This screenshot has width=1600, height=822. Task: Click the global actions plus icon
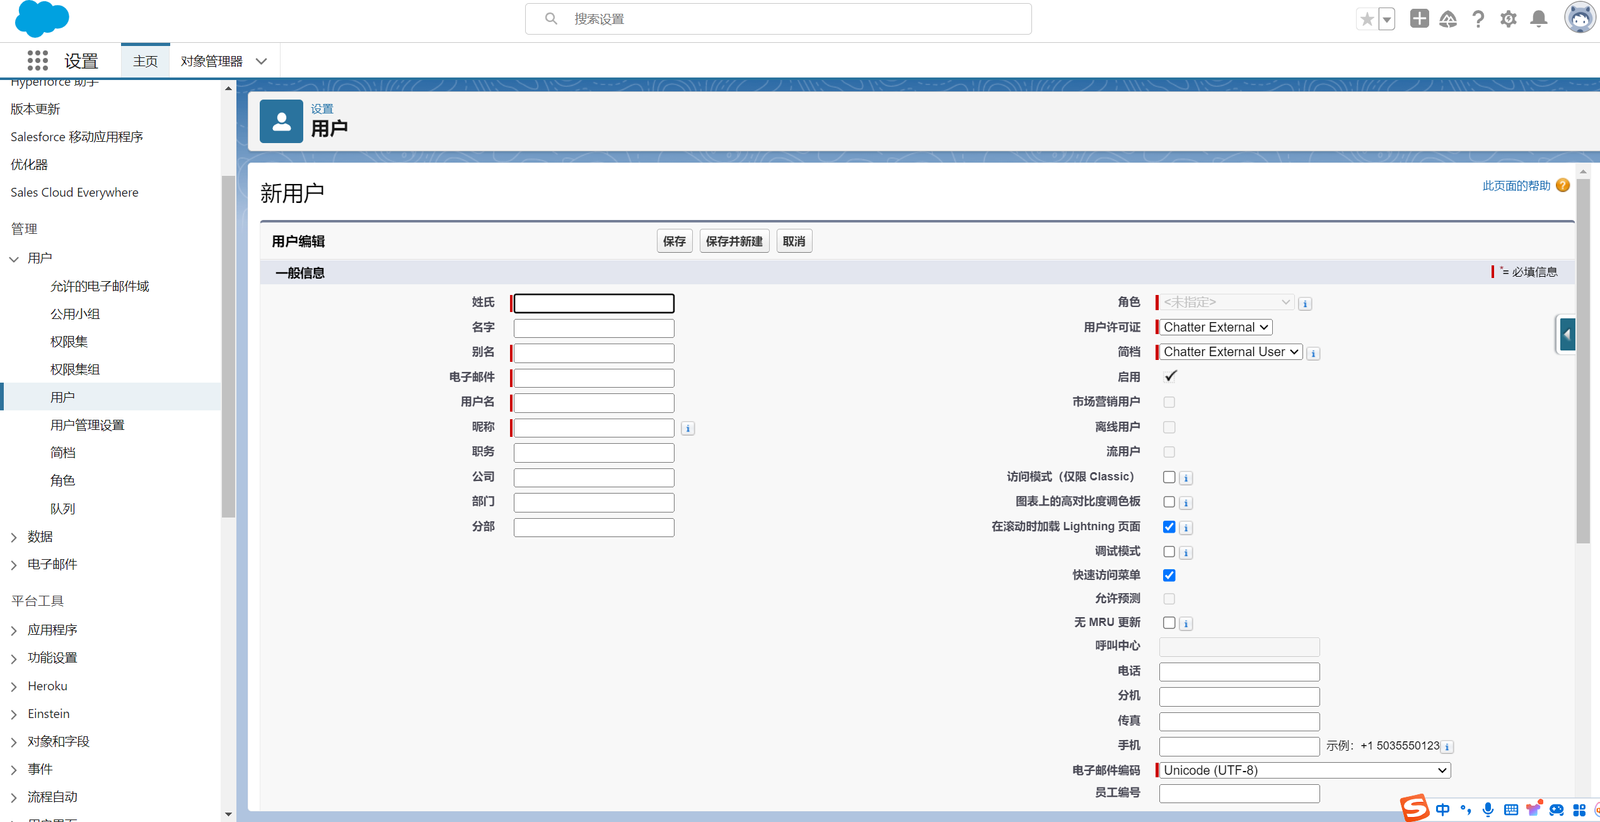(1419, 19)
